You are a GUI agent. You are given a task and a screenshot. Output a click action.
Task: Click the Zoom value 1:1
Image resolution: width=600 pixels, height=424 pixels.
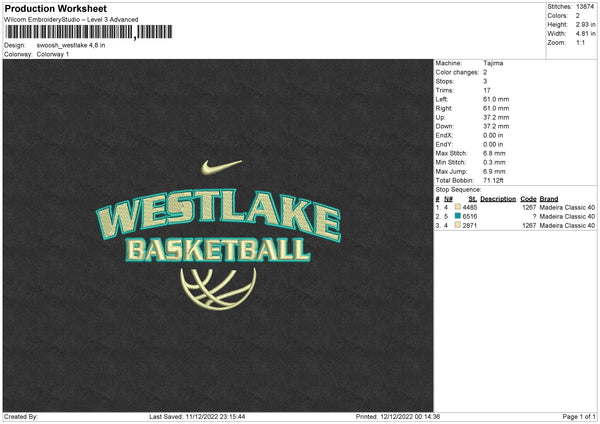click(x=580, y=43)
